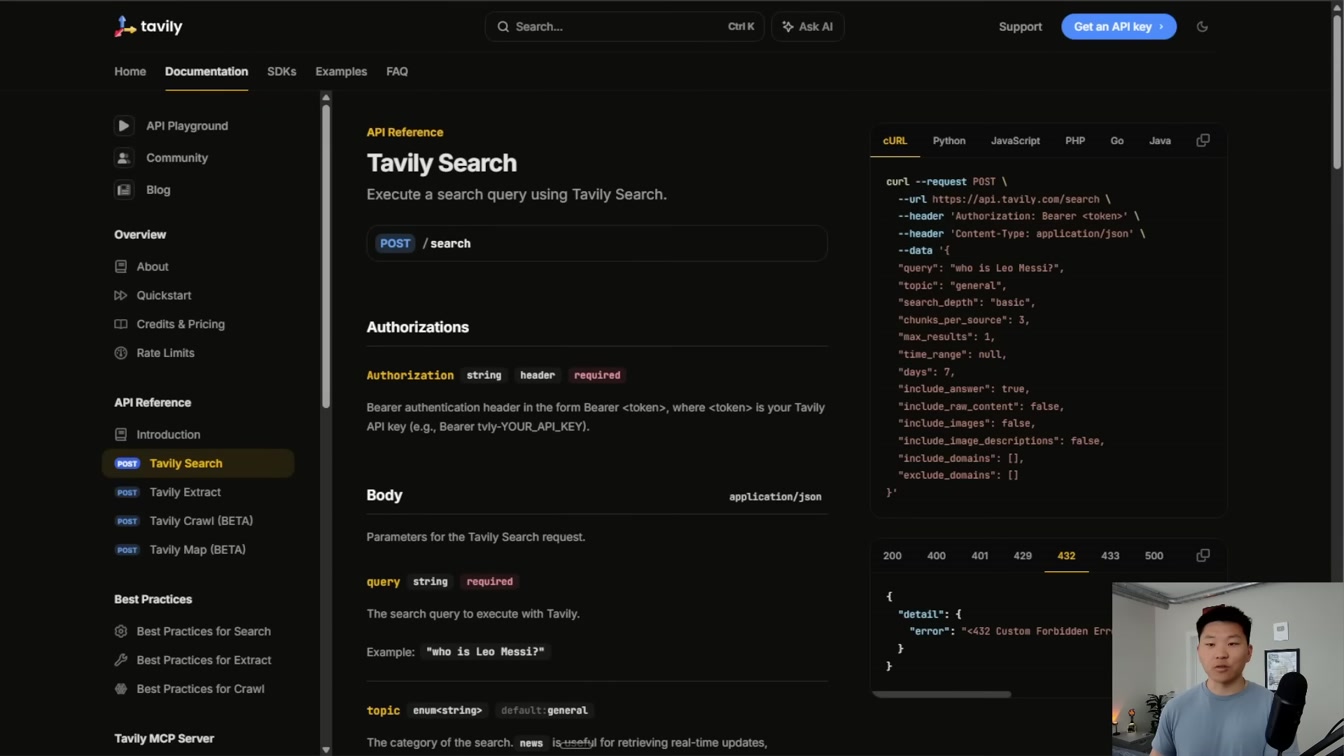Image resolution: width=1344 pixels, height=756 pixels.
Task: Show the 500 response example
Action: coord(1154,556)
